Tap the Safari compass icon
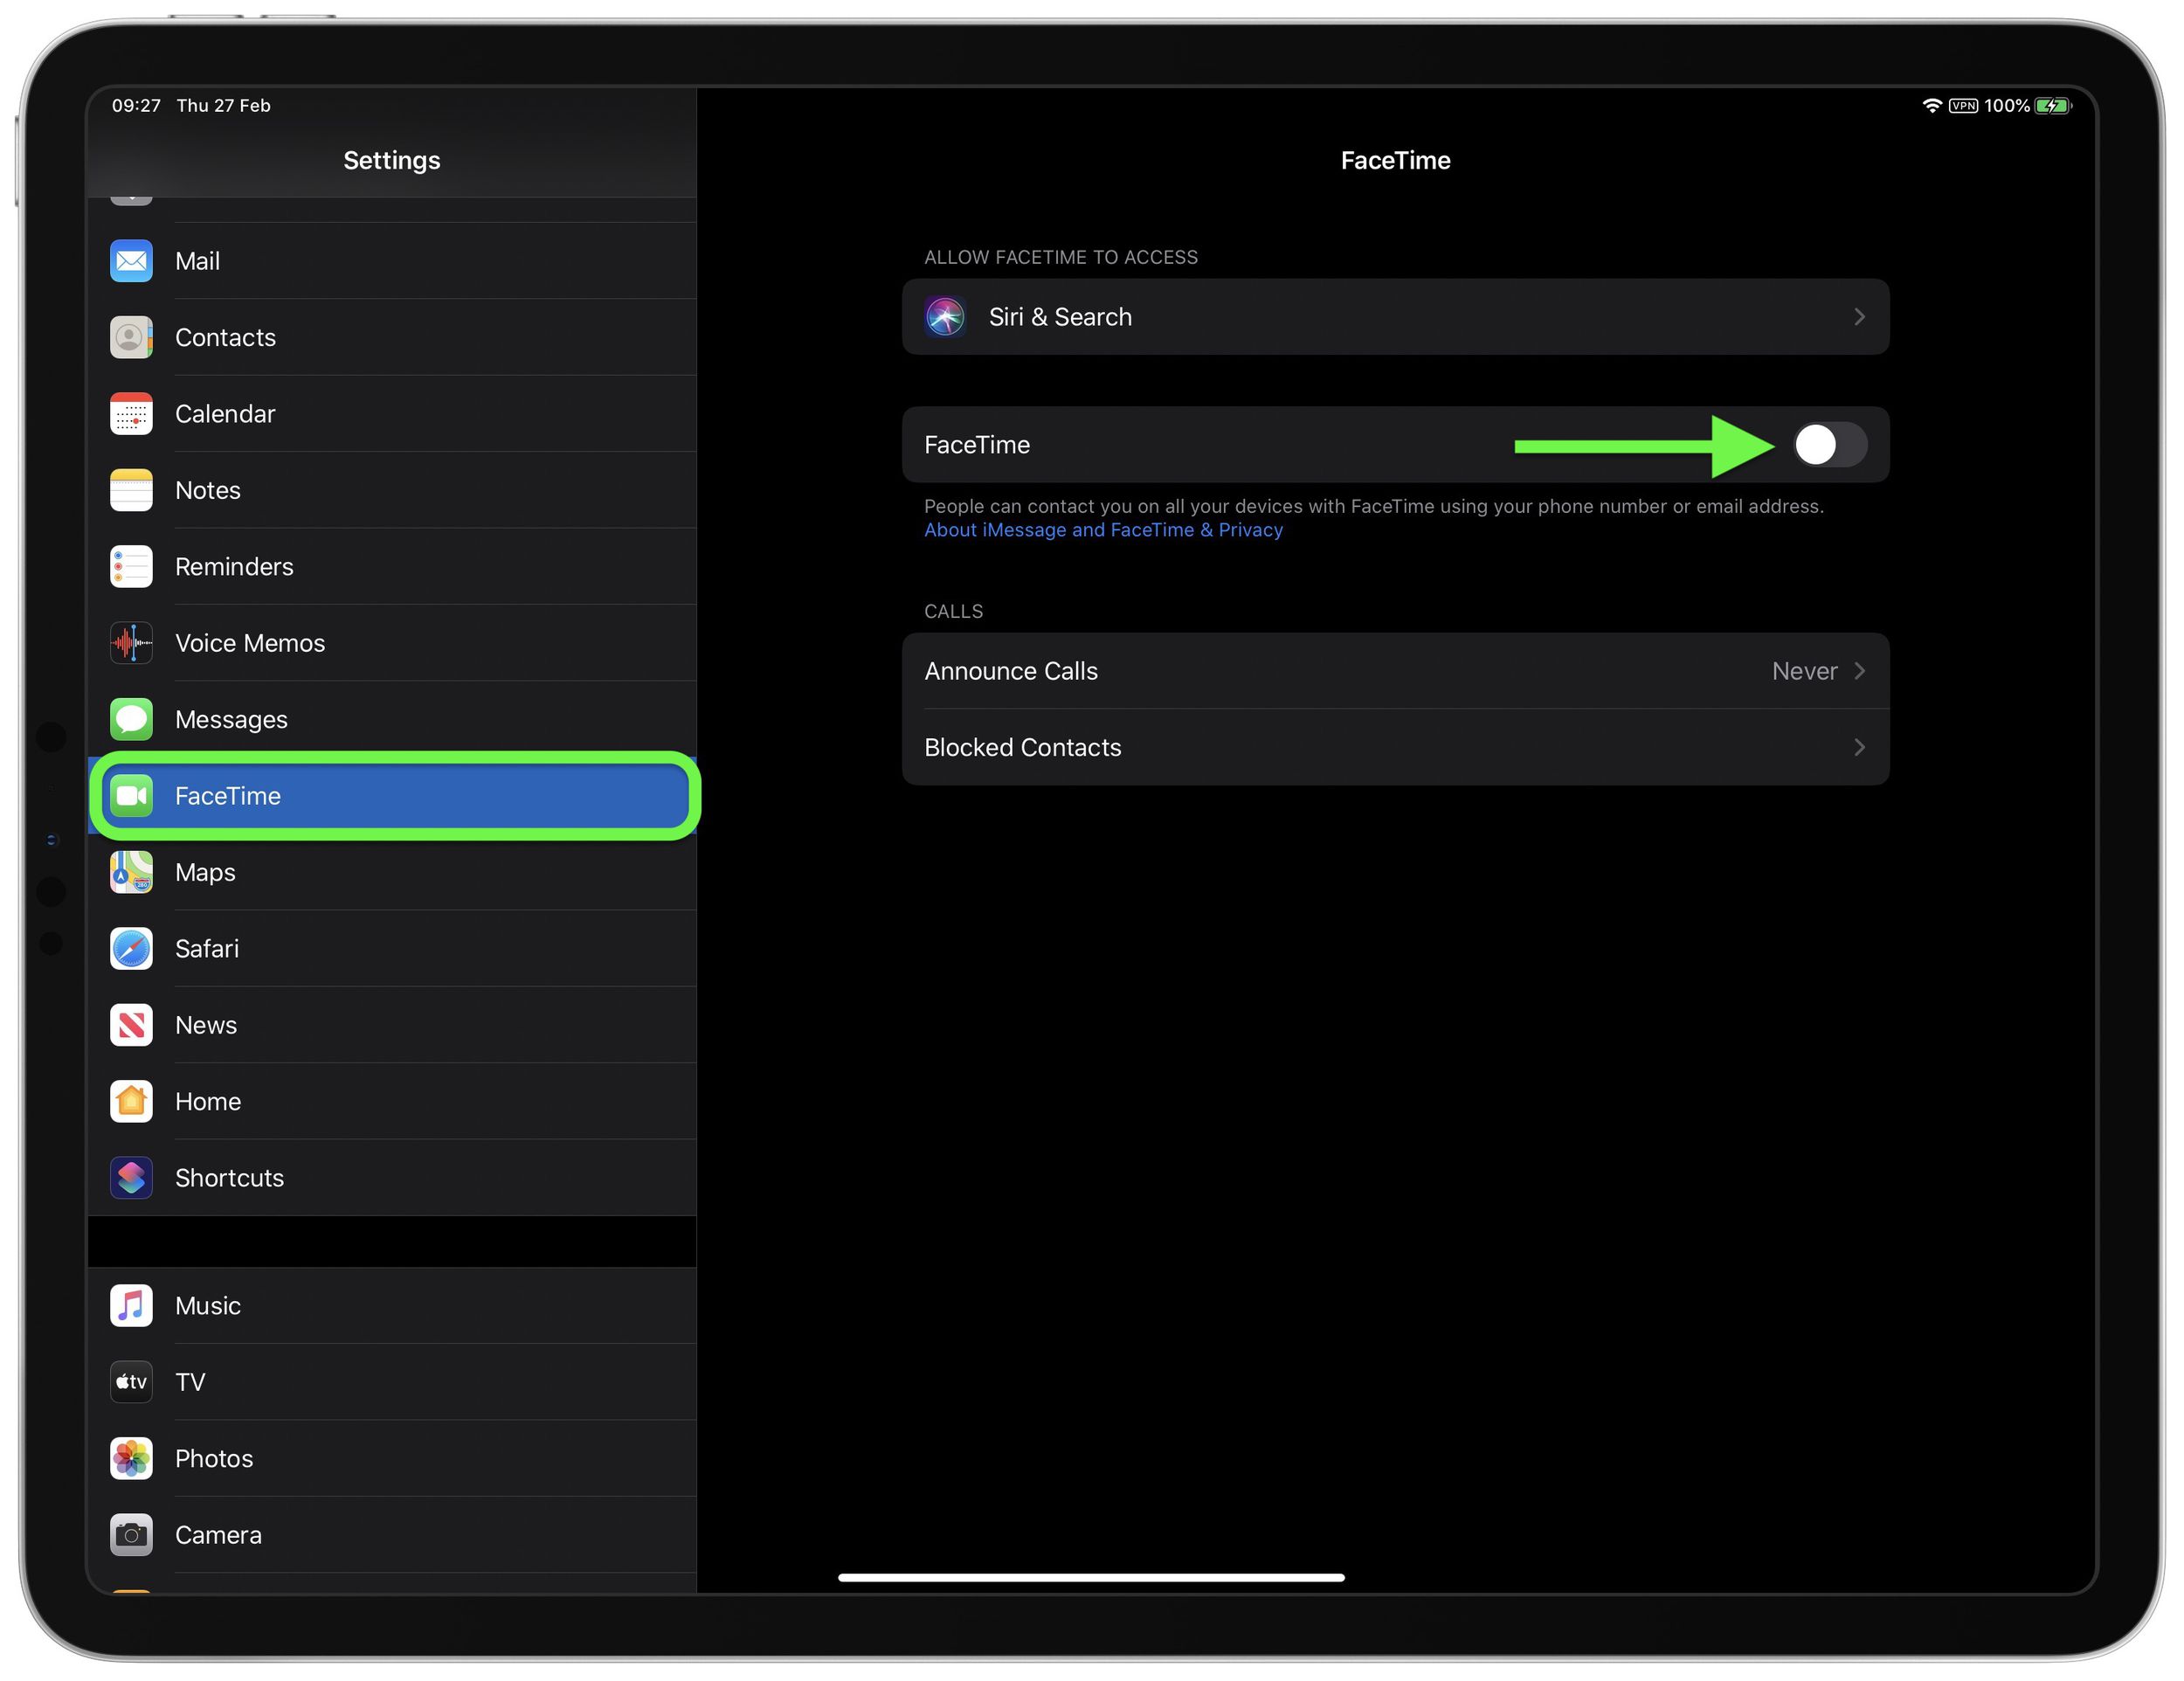 (x=131, y=949)
